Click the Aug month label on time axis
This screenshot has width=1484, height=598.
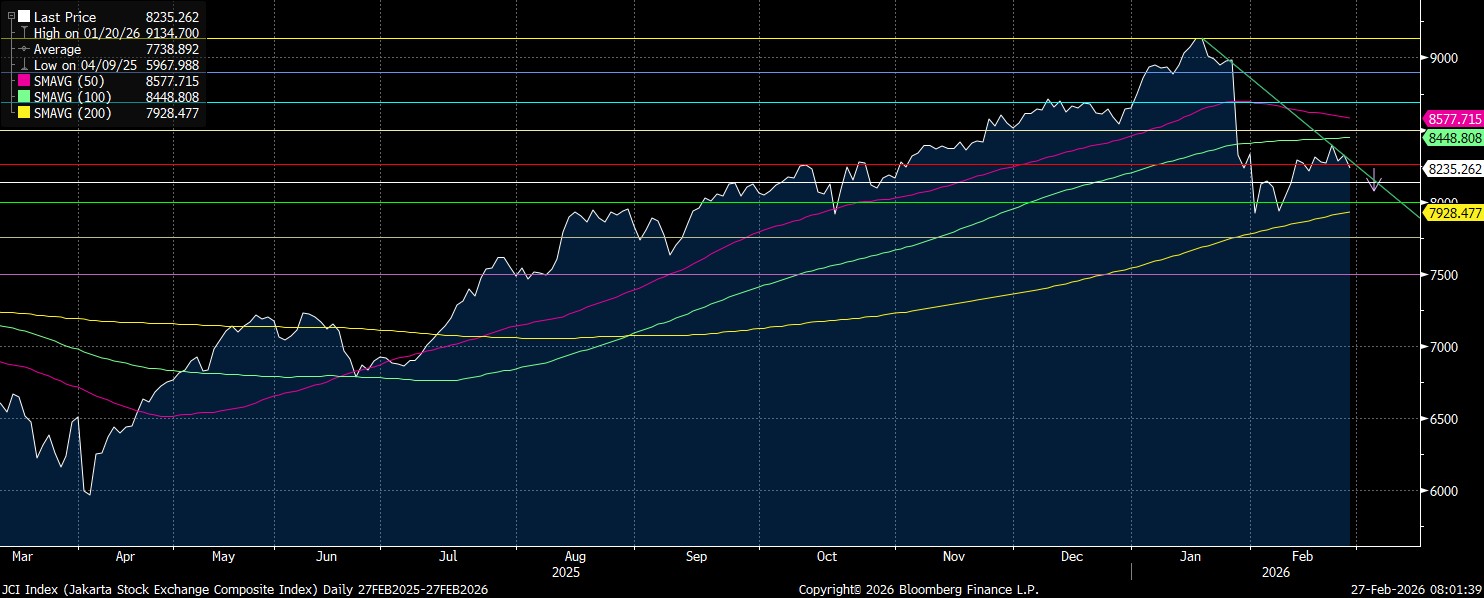(x=574, y=555)
